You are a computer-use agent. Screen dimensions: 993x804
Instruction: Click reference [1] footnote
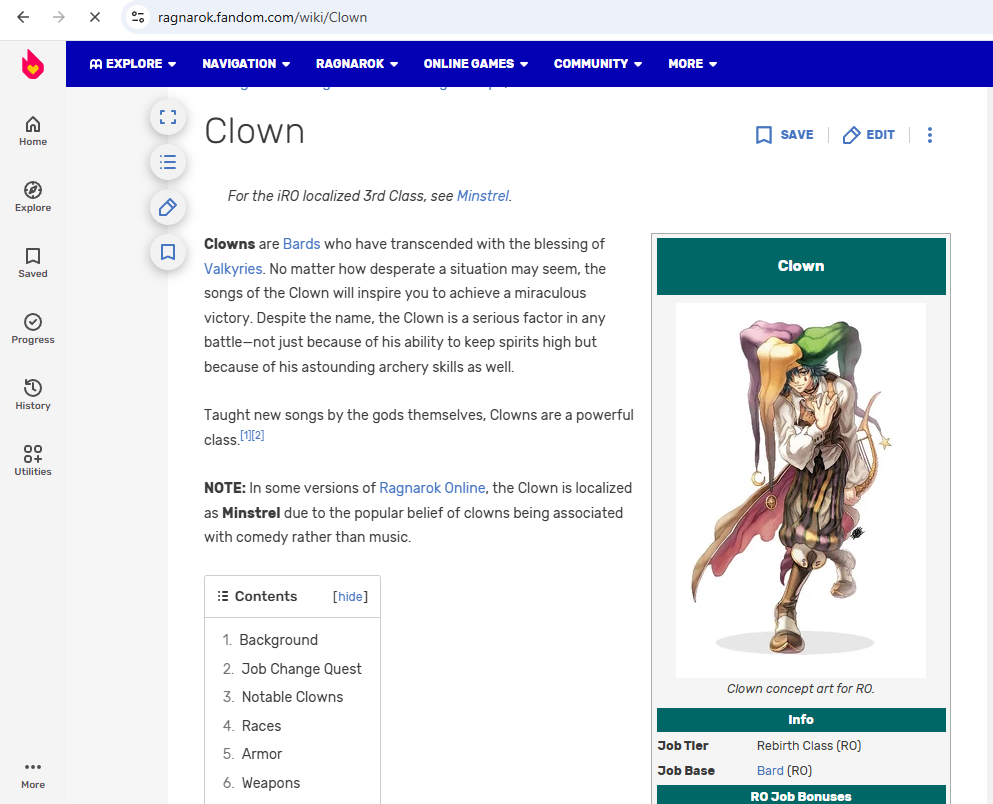pos(246,436)
